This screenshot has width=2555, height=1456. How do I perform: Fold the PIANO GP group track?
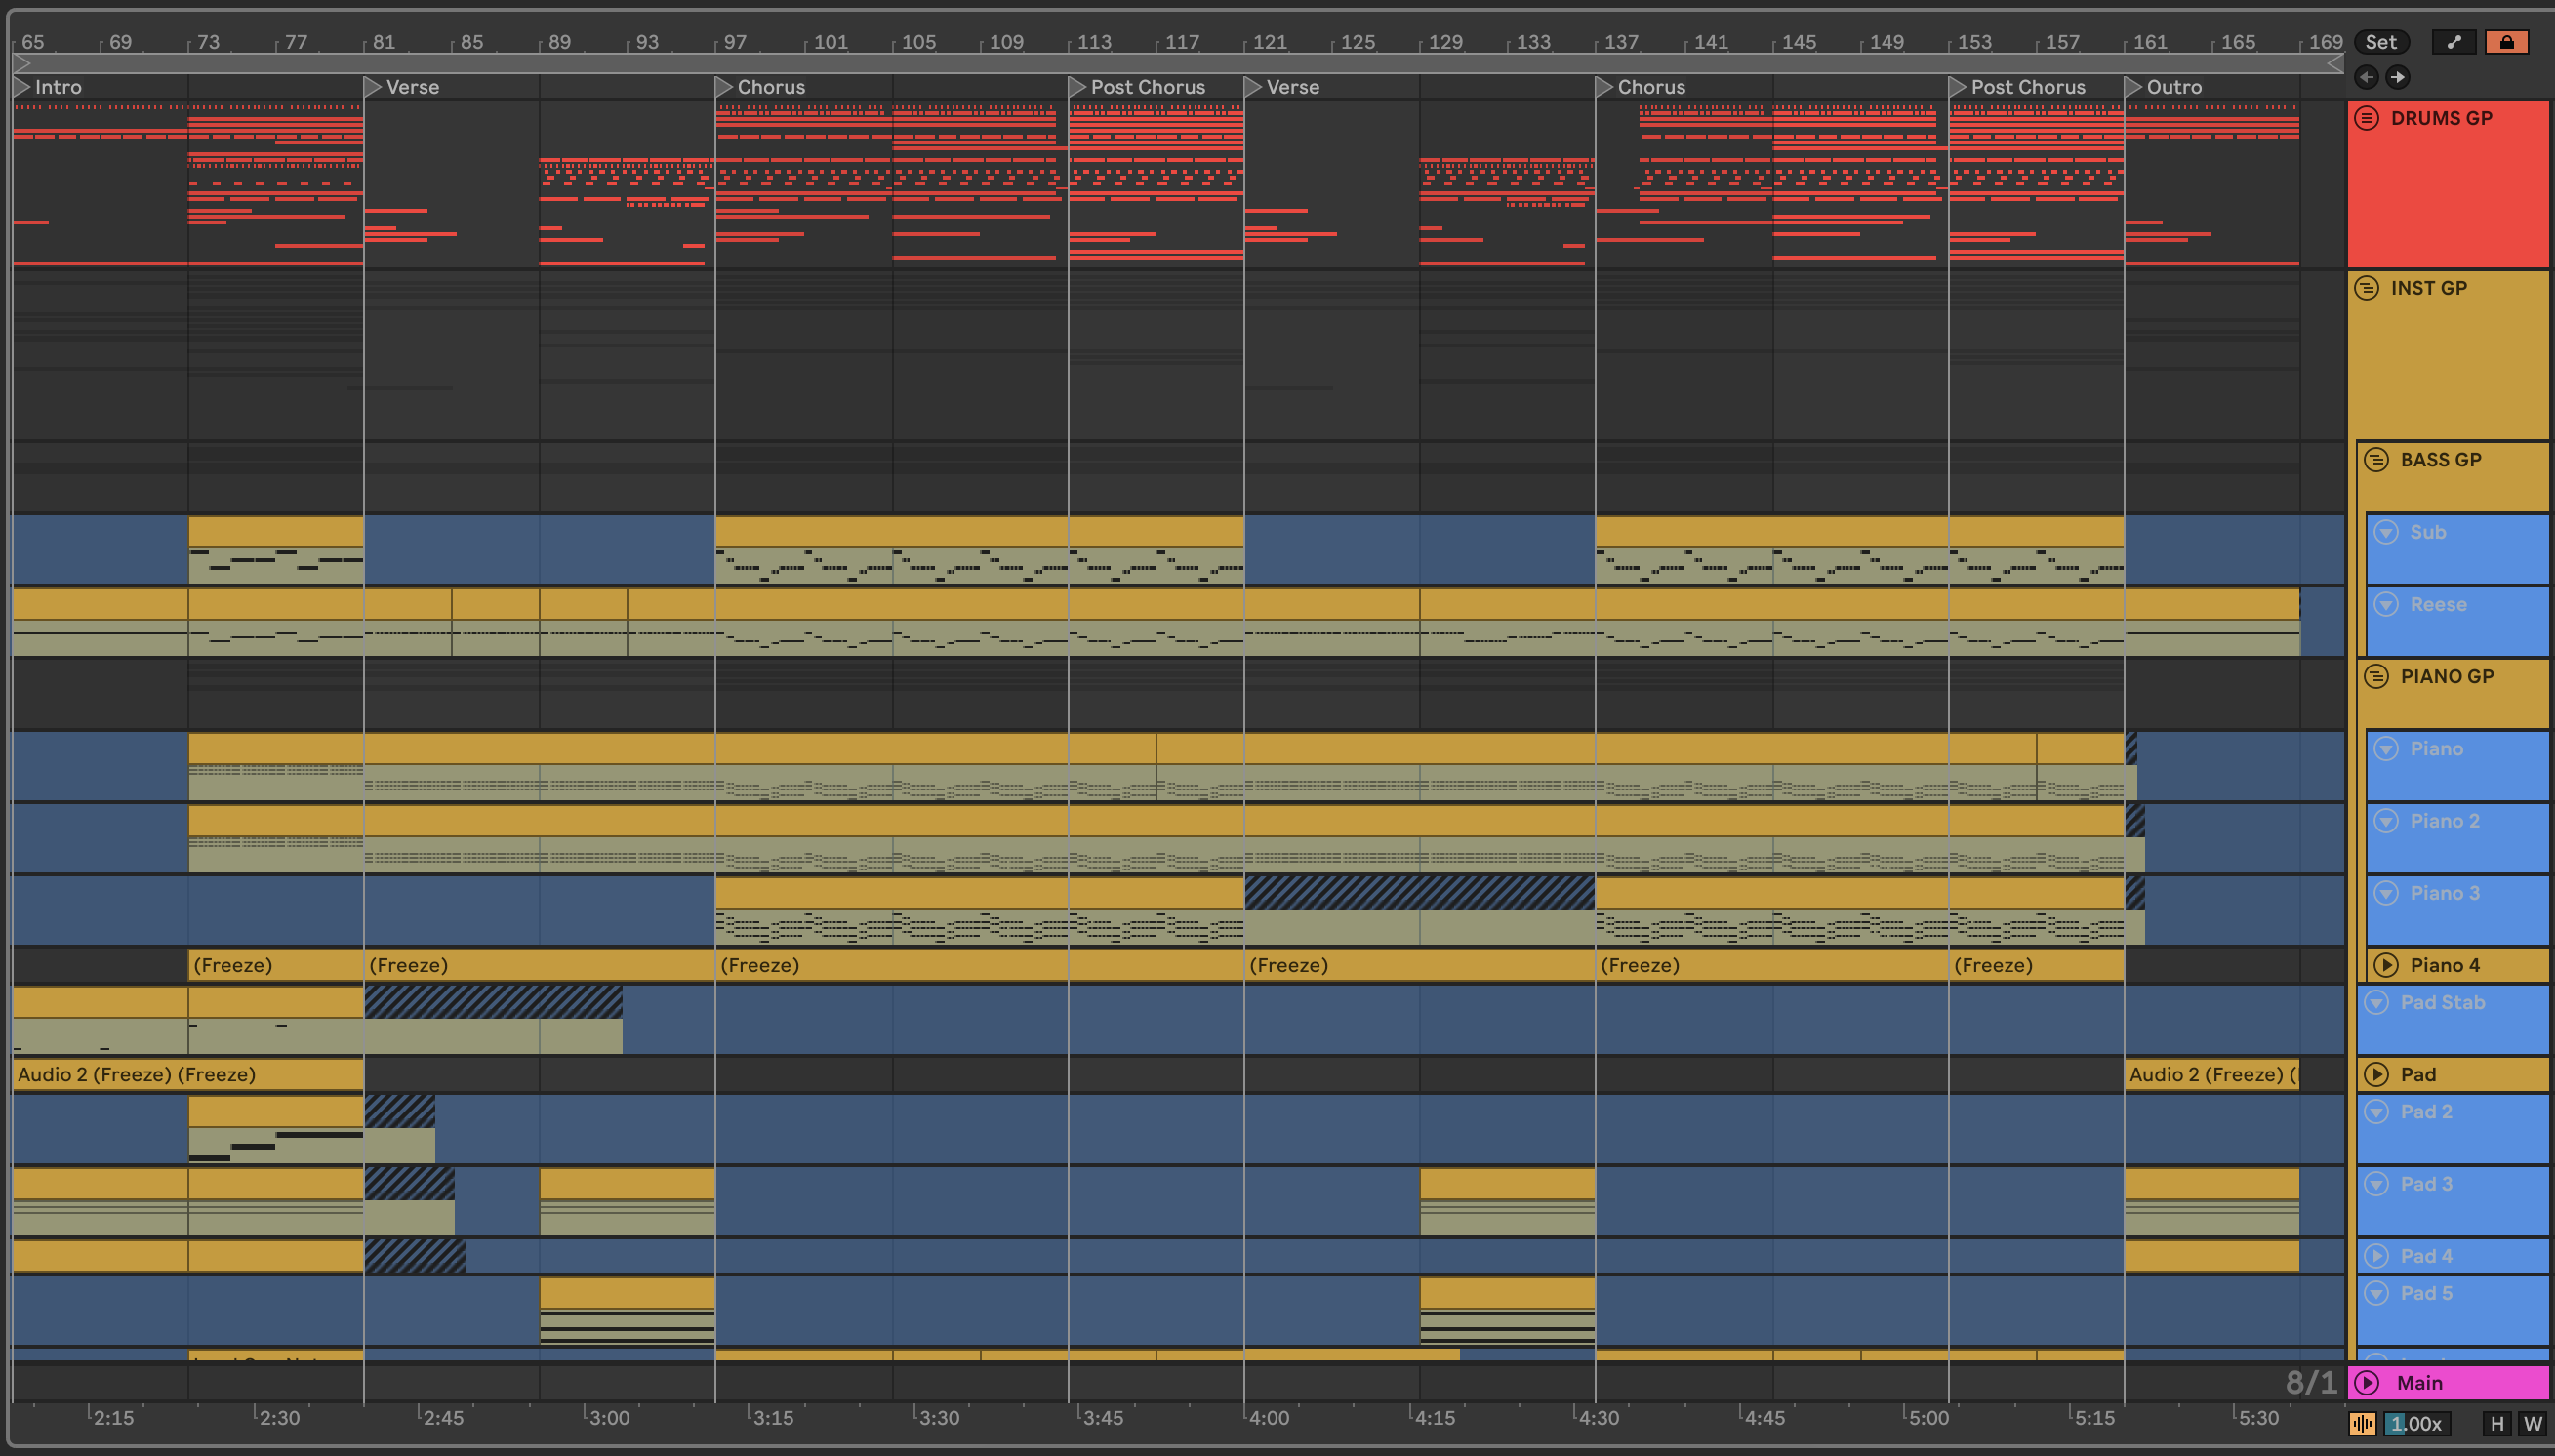pyautogui.click(x=2376, y=677)
